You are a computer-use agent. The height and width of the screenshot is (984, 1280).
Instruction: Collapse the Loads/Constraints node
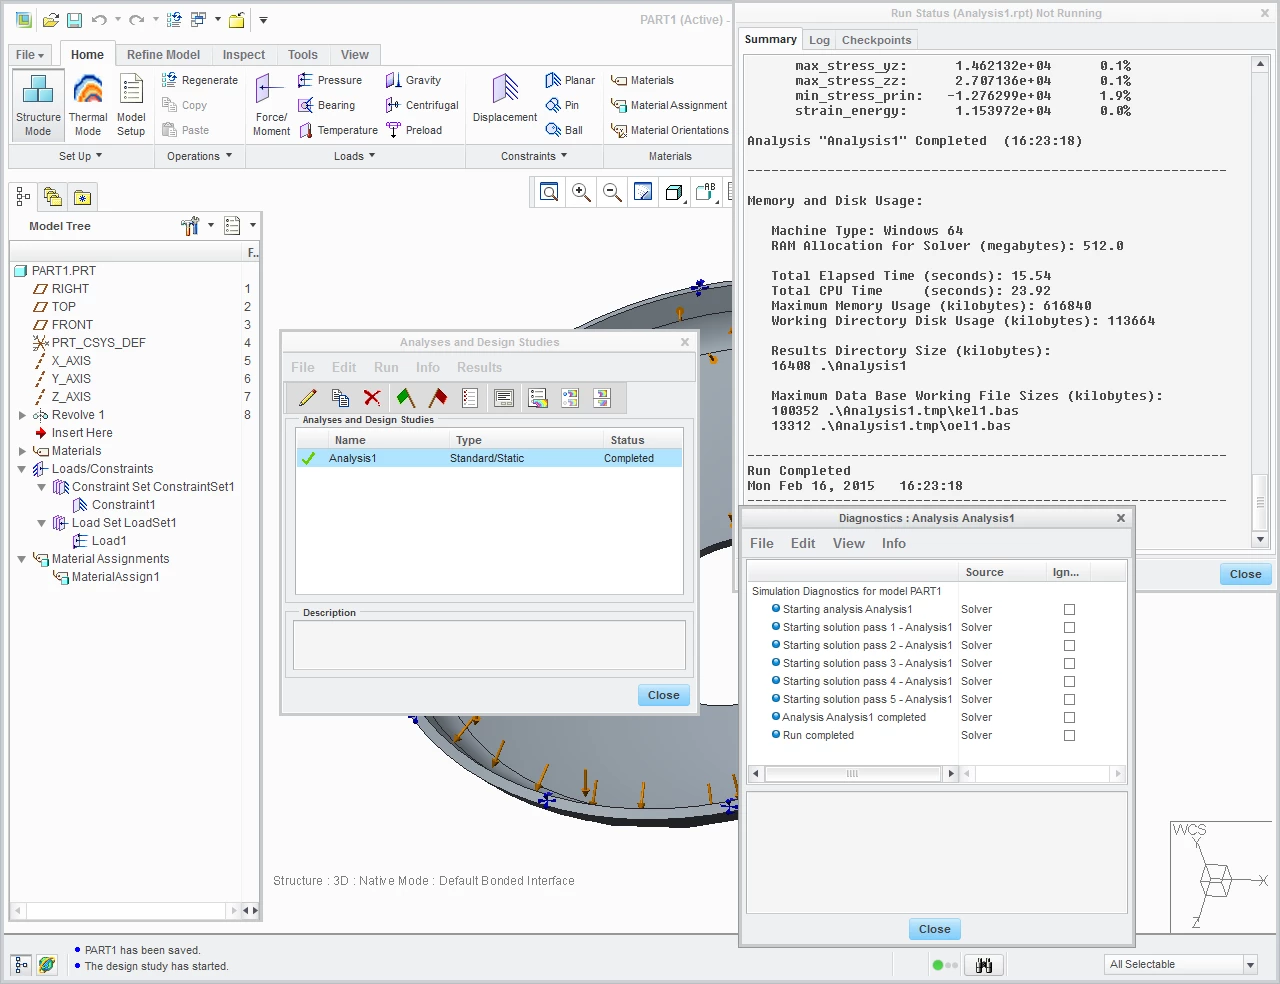pos(22,469)
